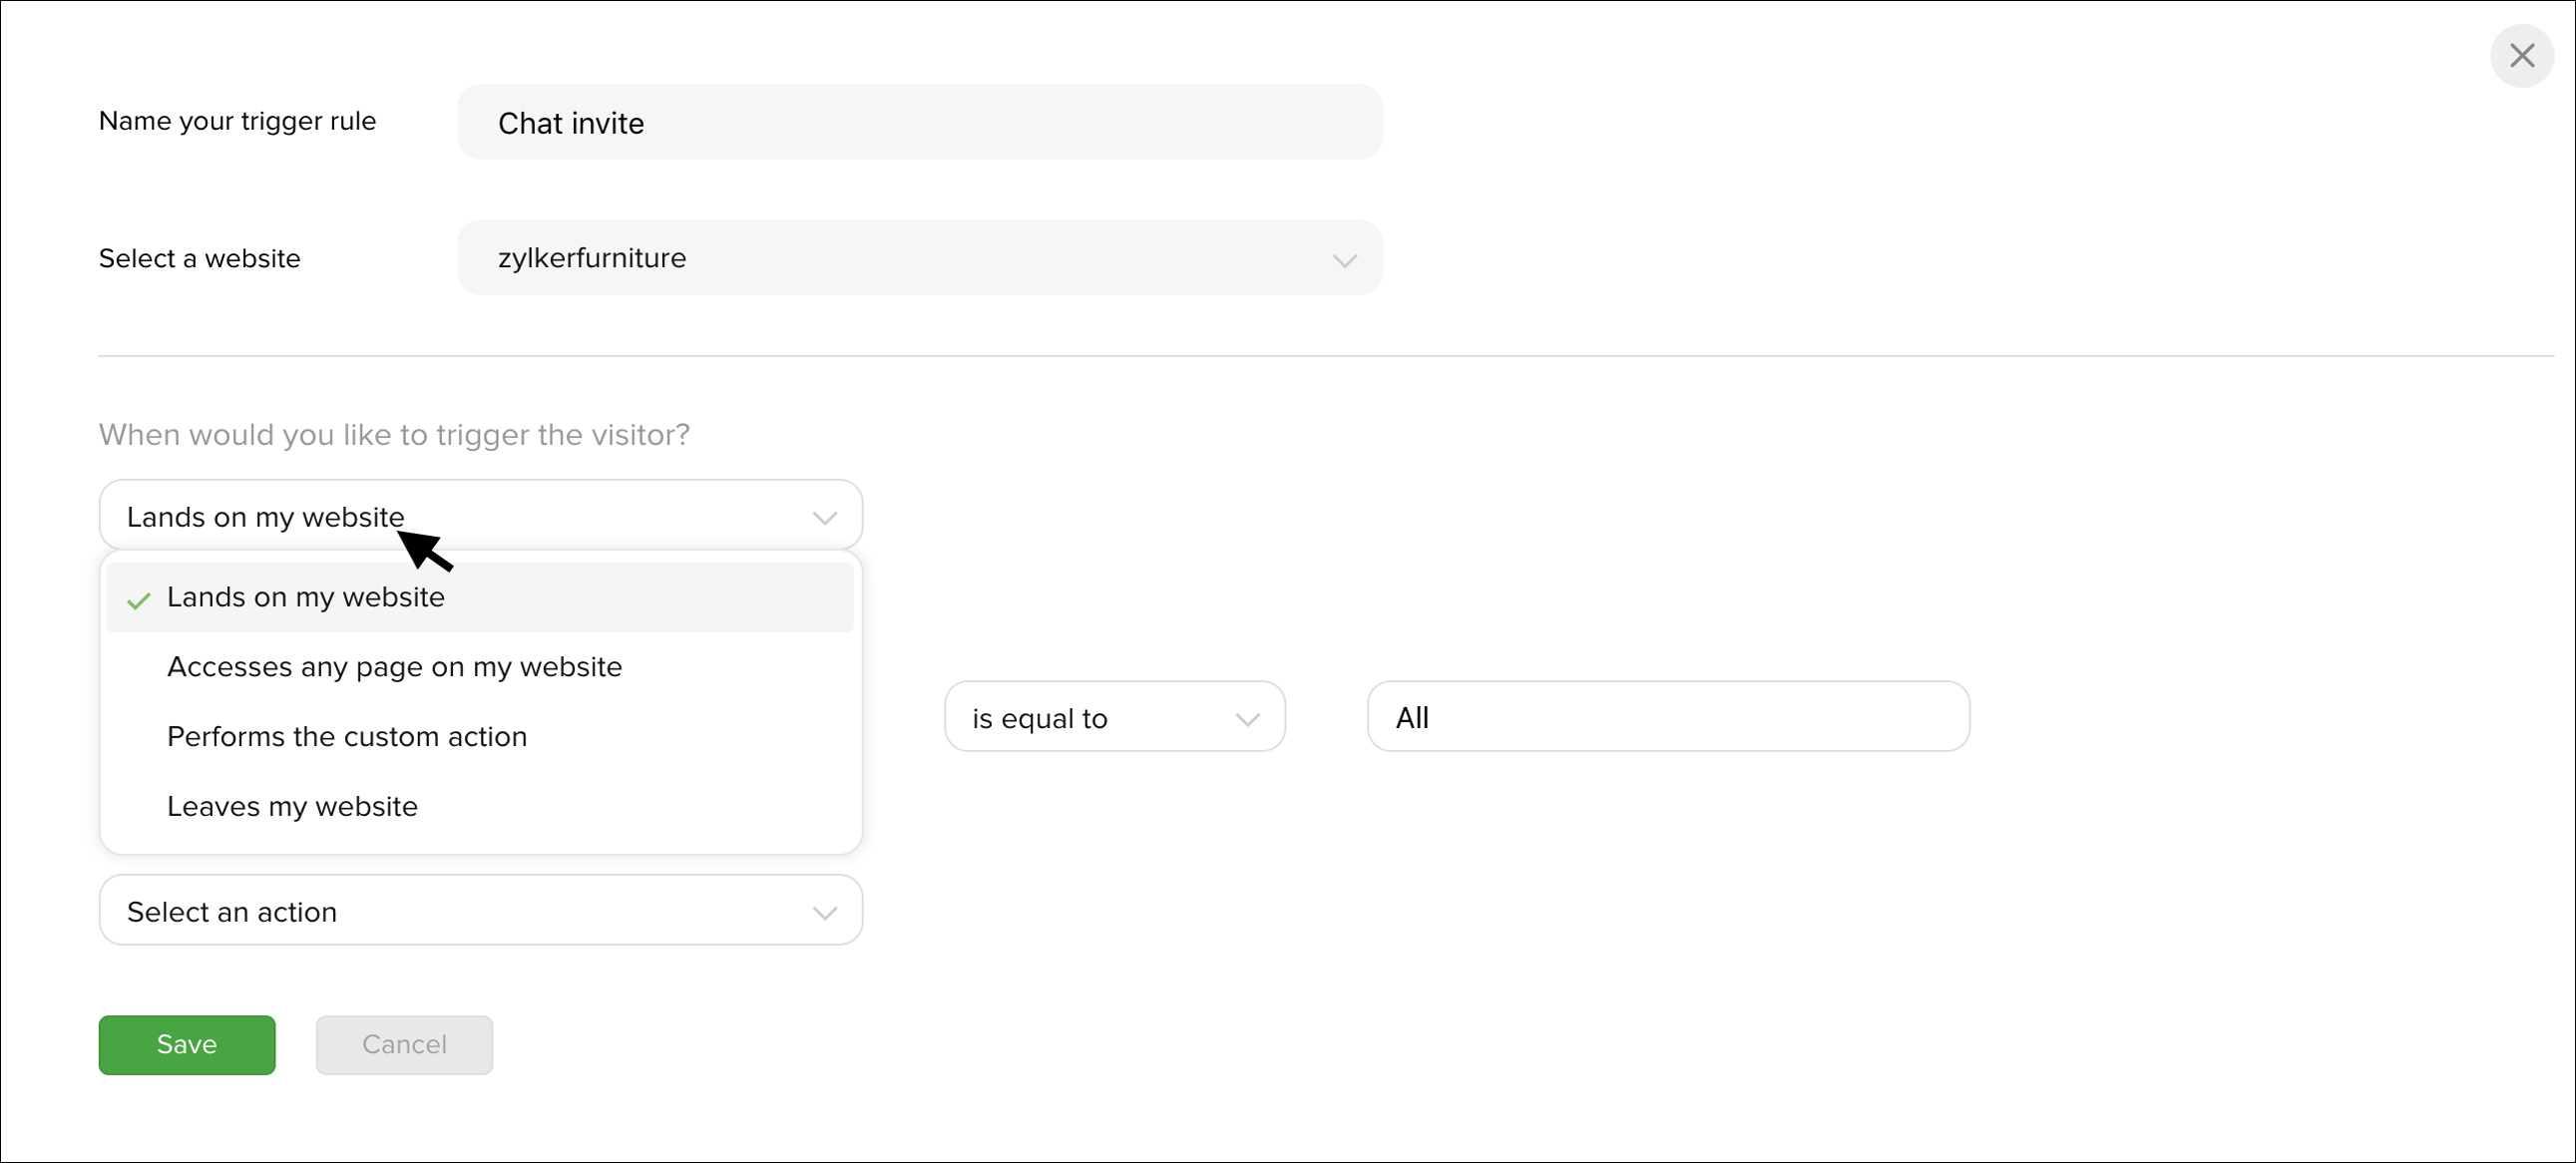Cancel the trigger rule creation
This screenshot has width=2576, height=1163.
tap(404, 1046)
